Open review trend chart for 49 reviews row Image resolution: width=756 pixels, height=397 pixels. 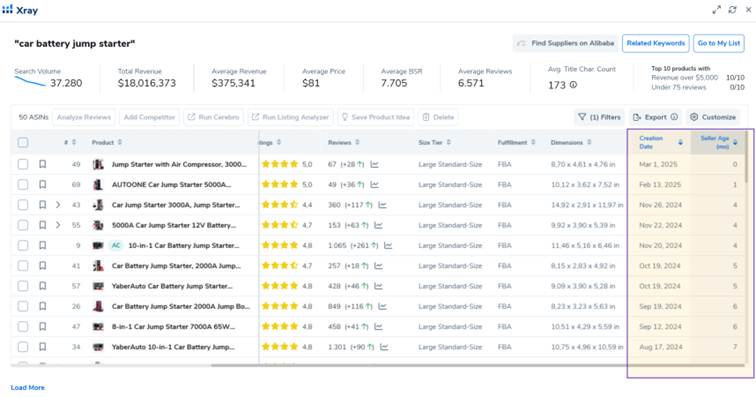(375, 185)
